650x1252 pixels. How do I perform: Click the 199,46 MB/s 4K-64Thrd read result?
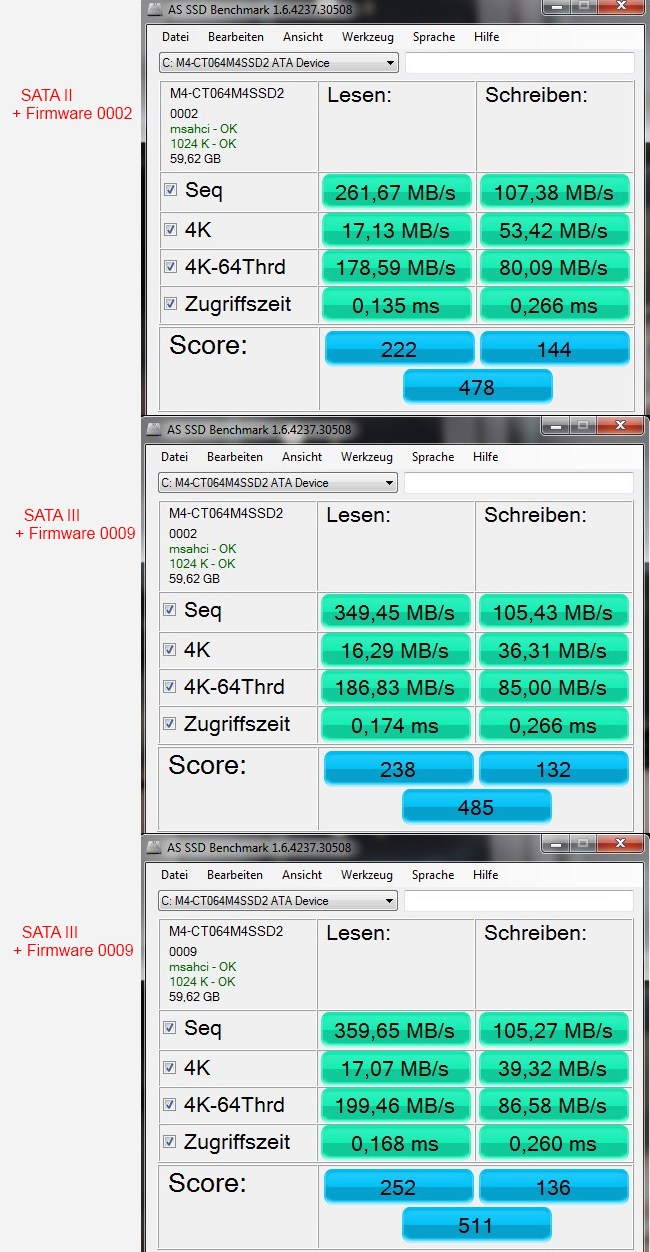(395, 1105)
